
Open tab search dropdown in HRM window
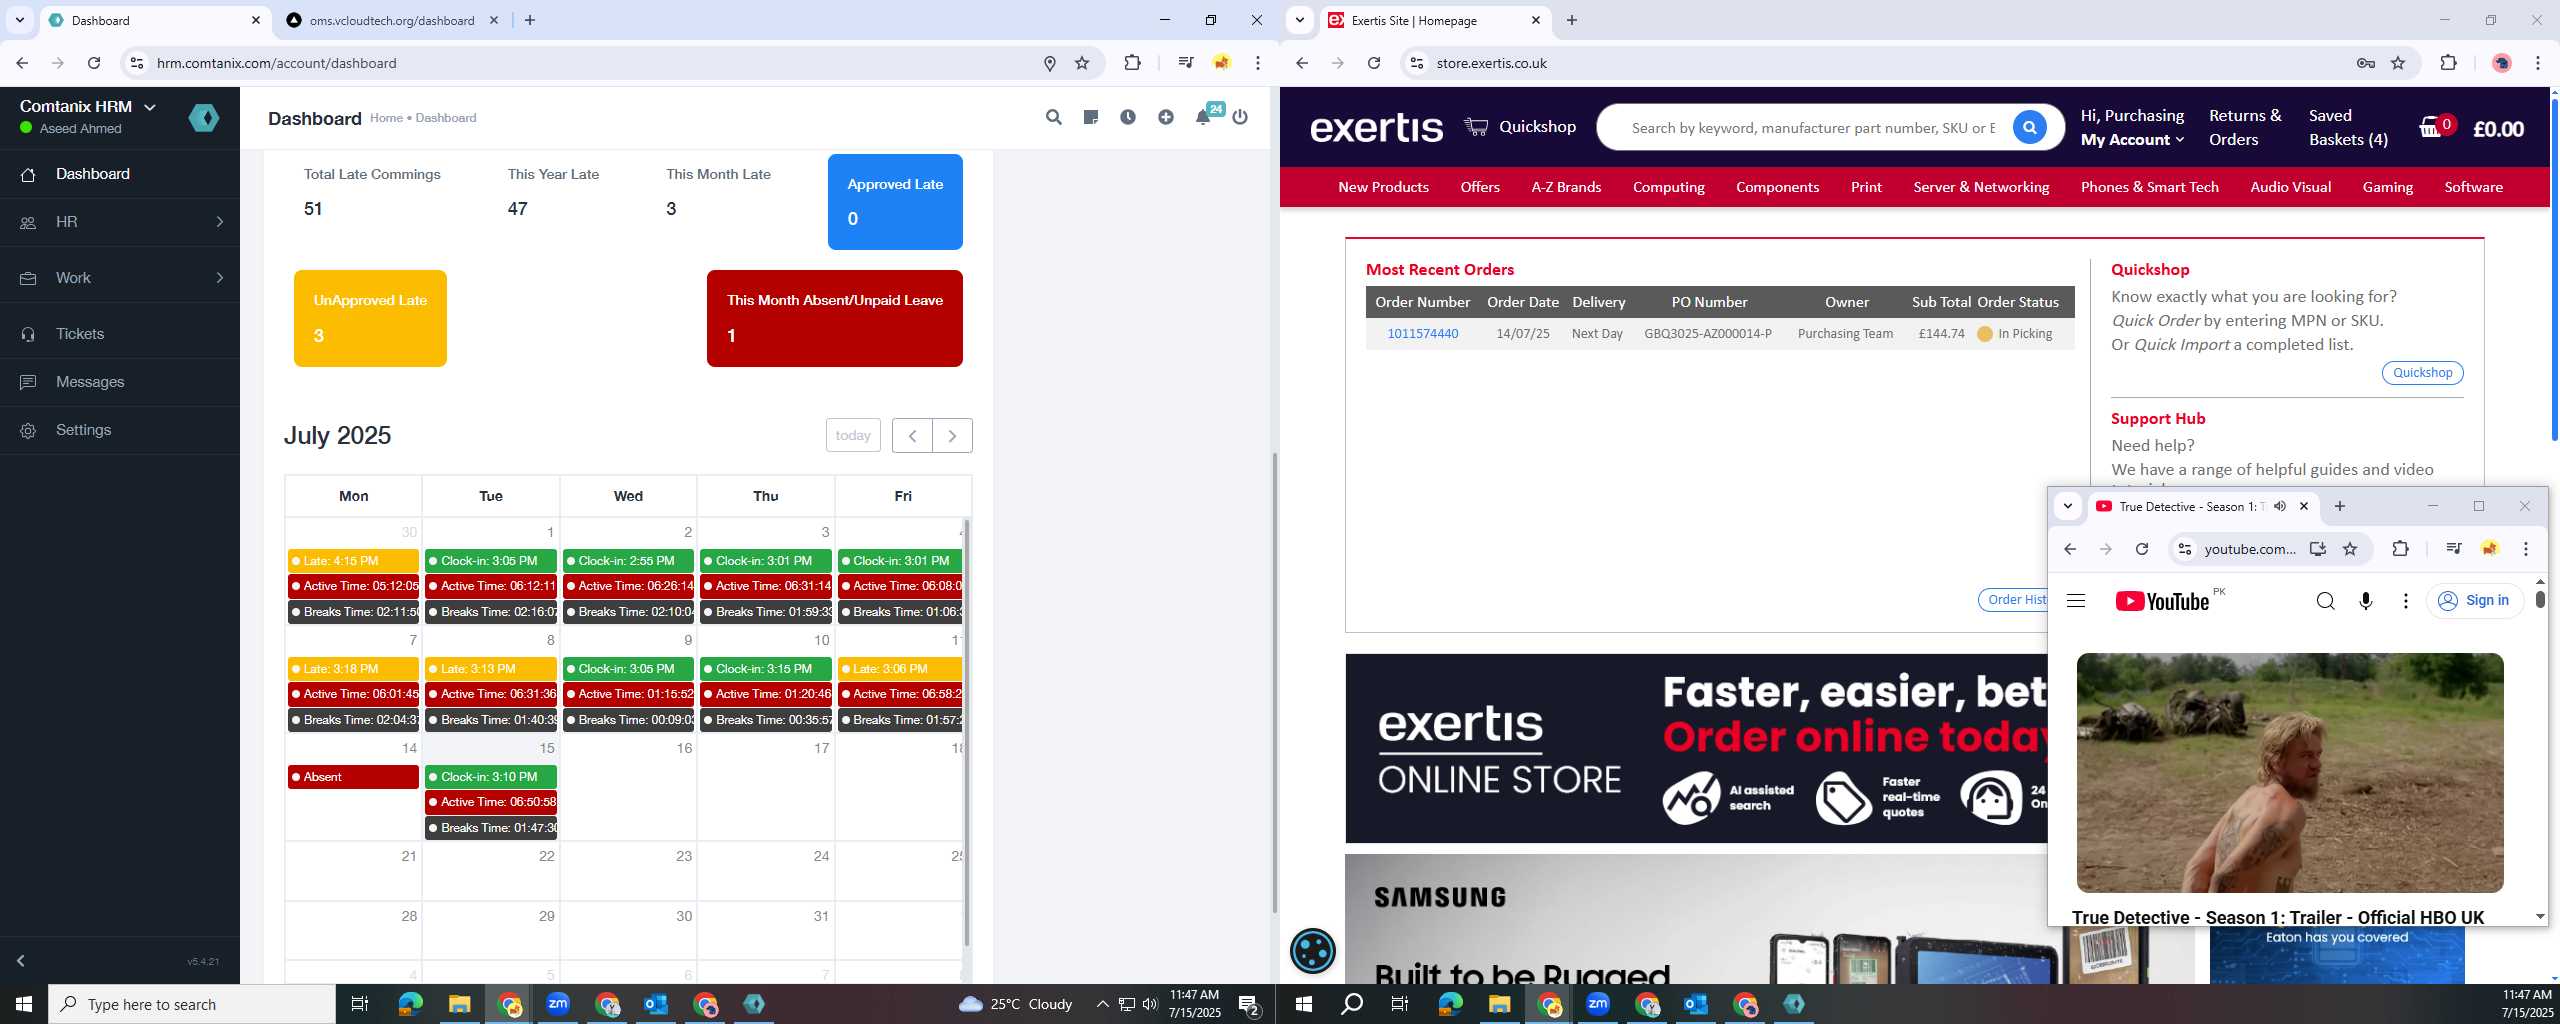coord(19,20)
